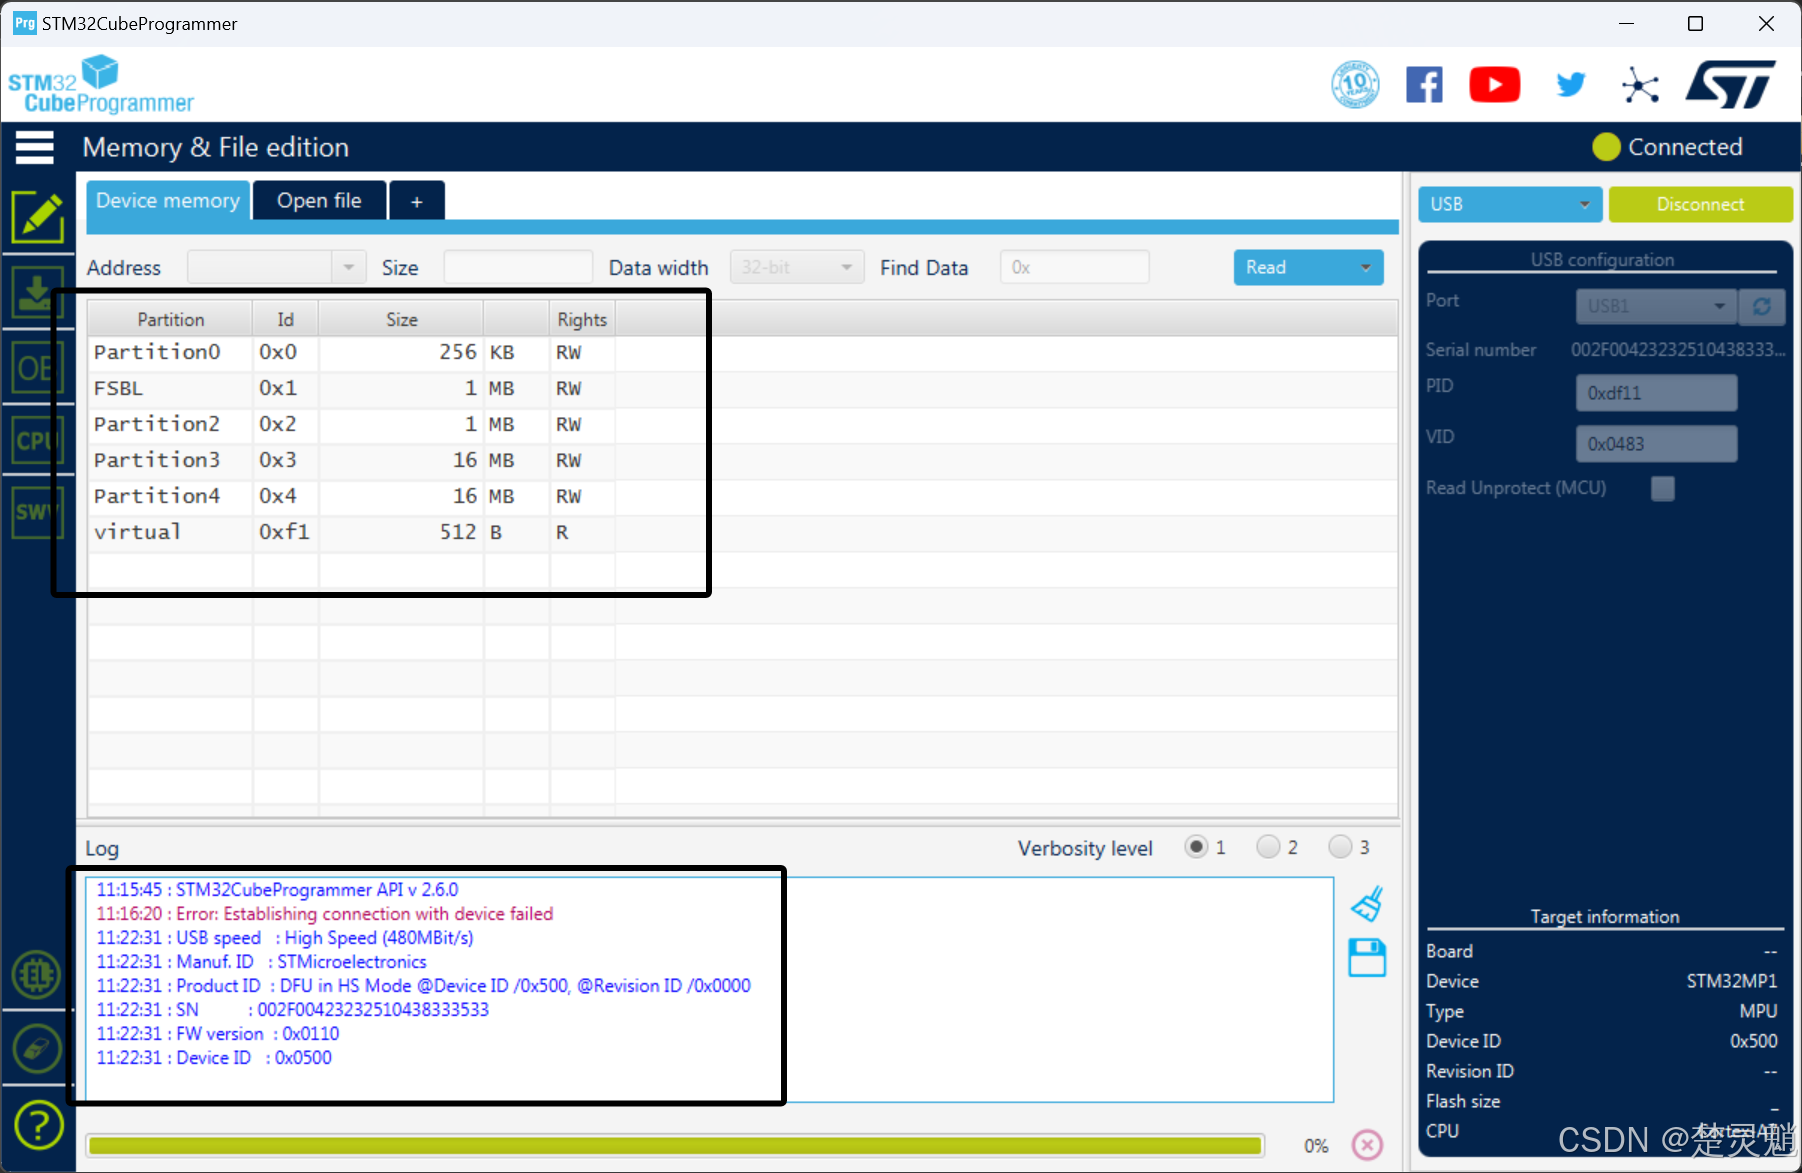Screen dimensions: 1802x1173
Task: Open the Option Bytes (OB) panel
Action: click(36, 368)
